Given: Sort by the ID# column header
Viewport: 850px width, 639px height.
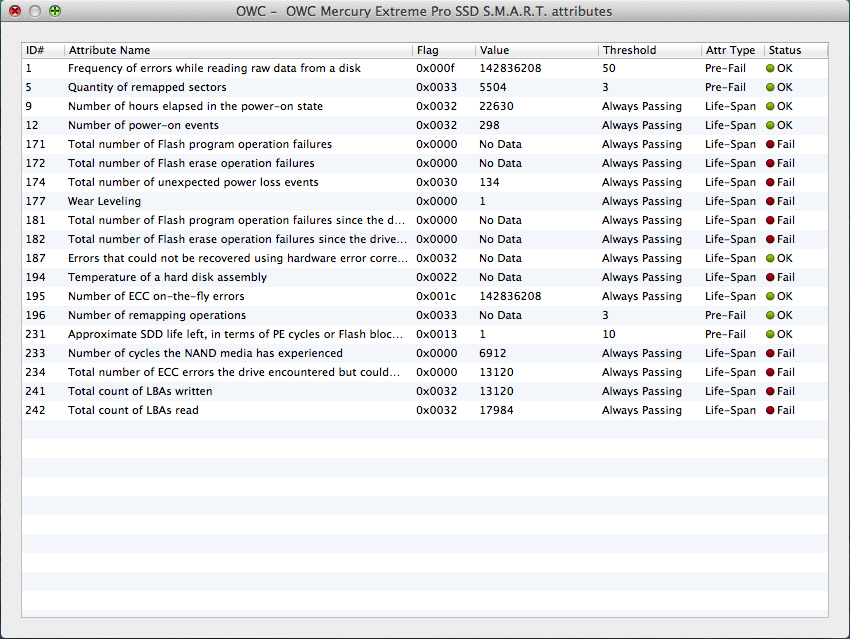Looking at the screenshot, I should point(43,50).
